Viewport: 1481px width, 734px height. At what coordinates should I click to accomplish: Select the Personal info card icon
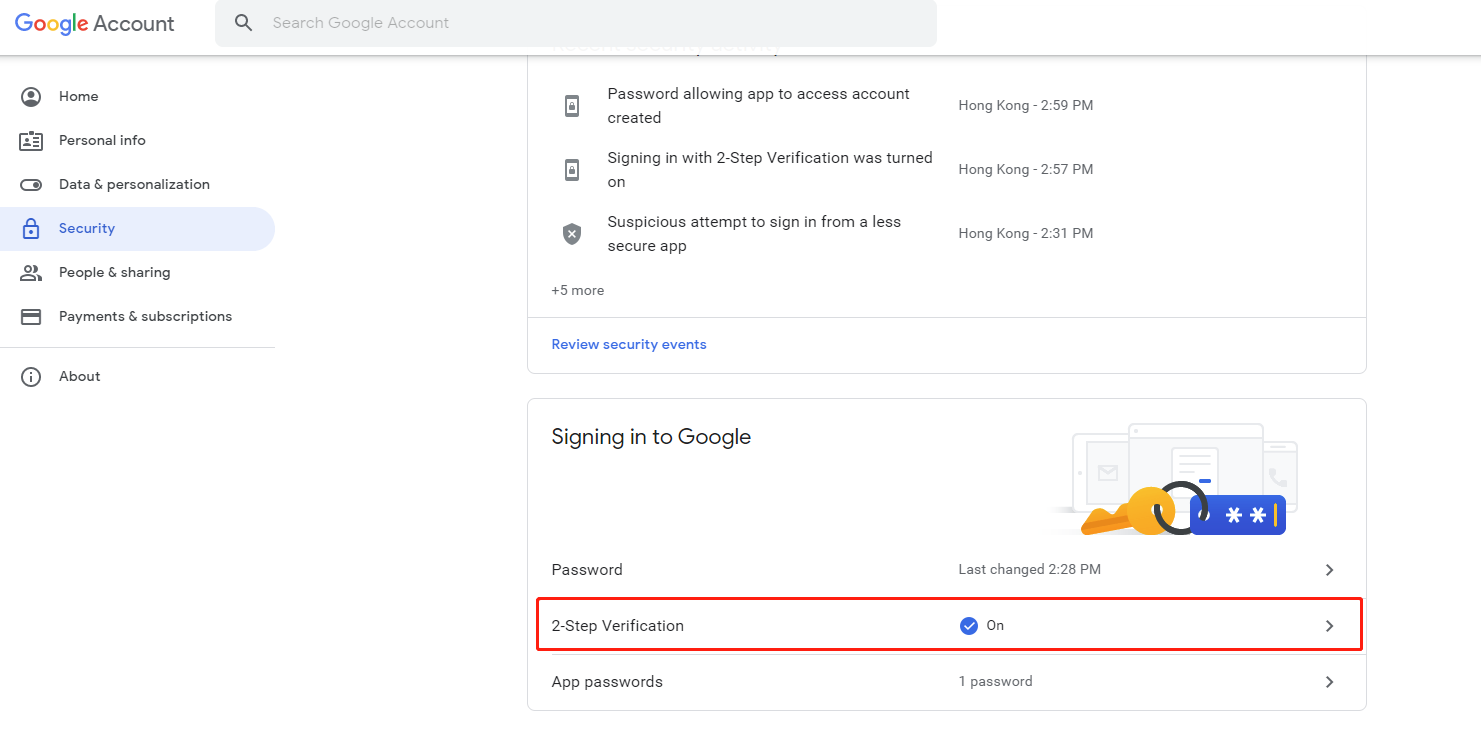(31, 140)
